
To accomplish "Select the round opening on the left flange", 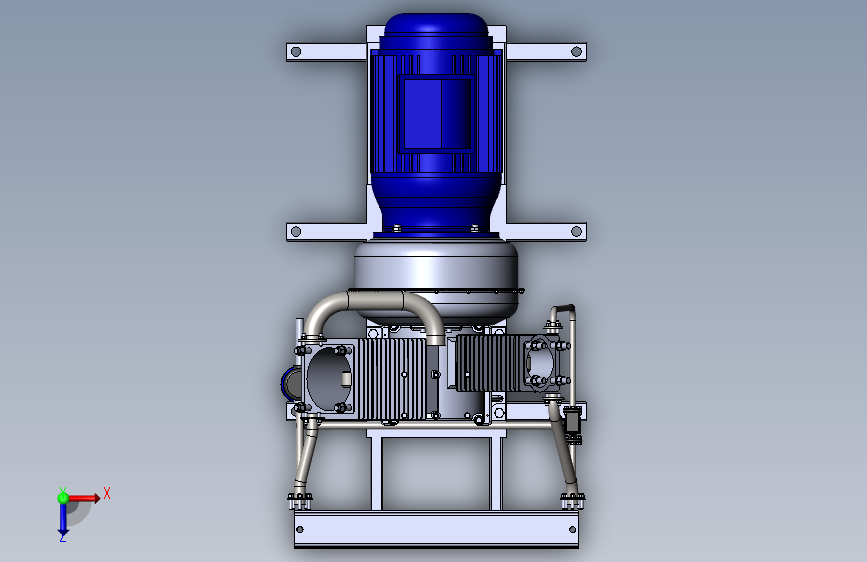I will click(x=328, y=379).
